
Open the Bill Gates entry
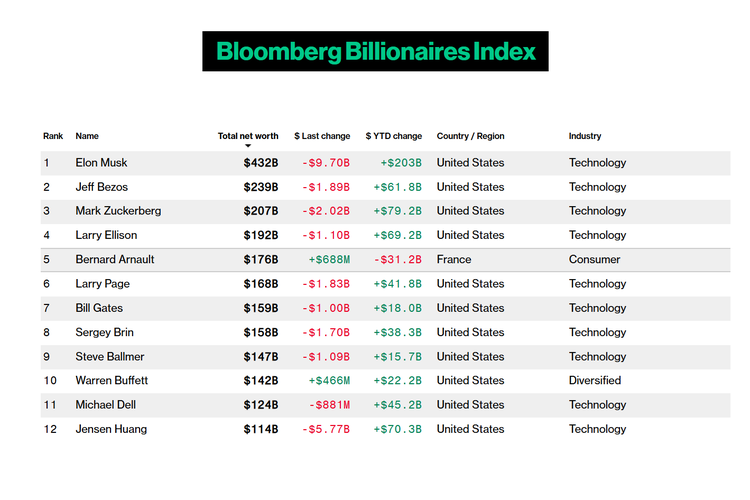click(x=98, y=308)
